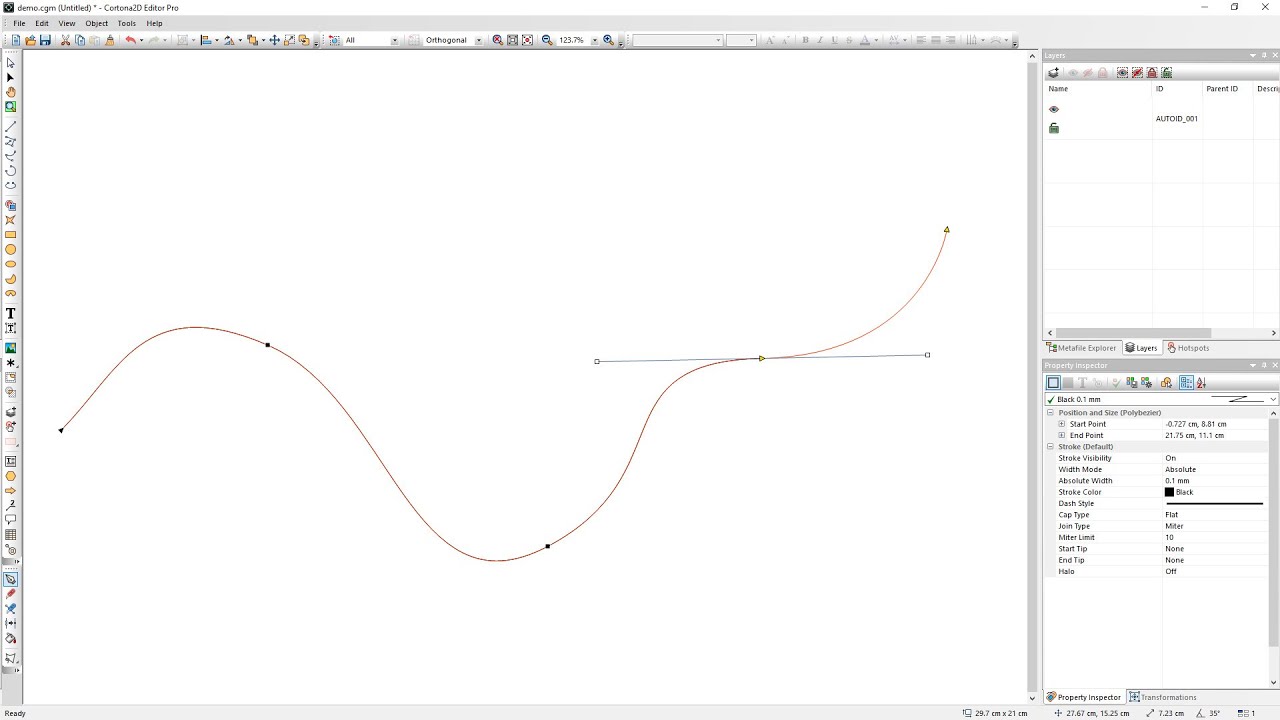Image resolution: width=1280 pixels, height=720 pixels.
Task: Switch to the Metafile Explorer tab
Action: [x=1081, y=348]
